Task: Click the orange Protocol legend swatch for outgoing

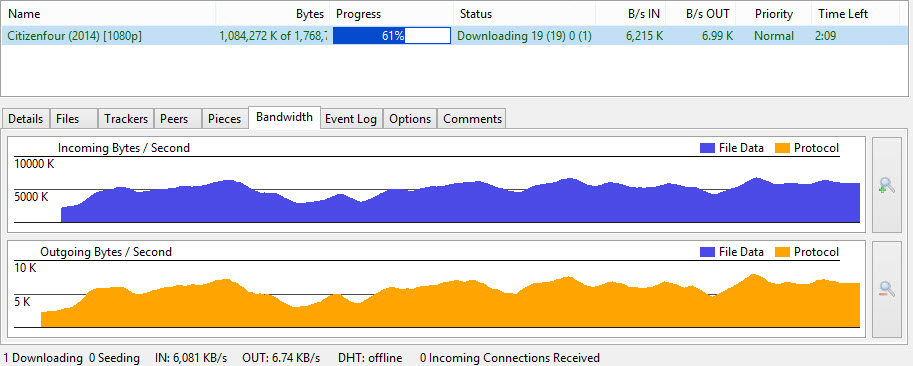Action: (x=783, y=252)
